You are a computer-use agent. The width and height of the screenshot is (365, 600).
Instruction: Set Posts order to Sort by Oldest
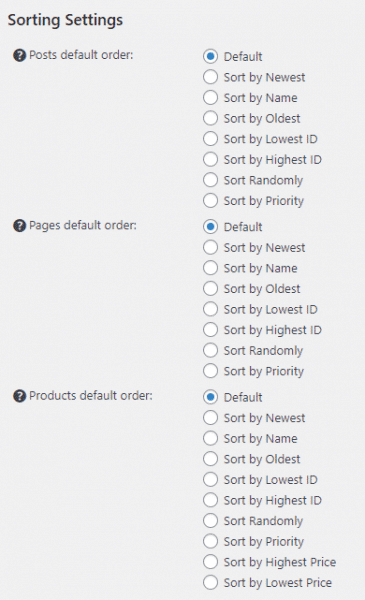(210, 118)
